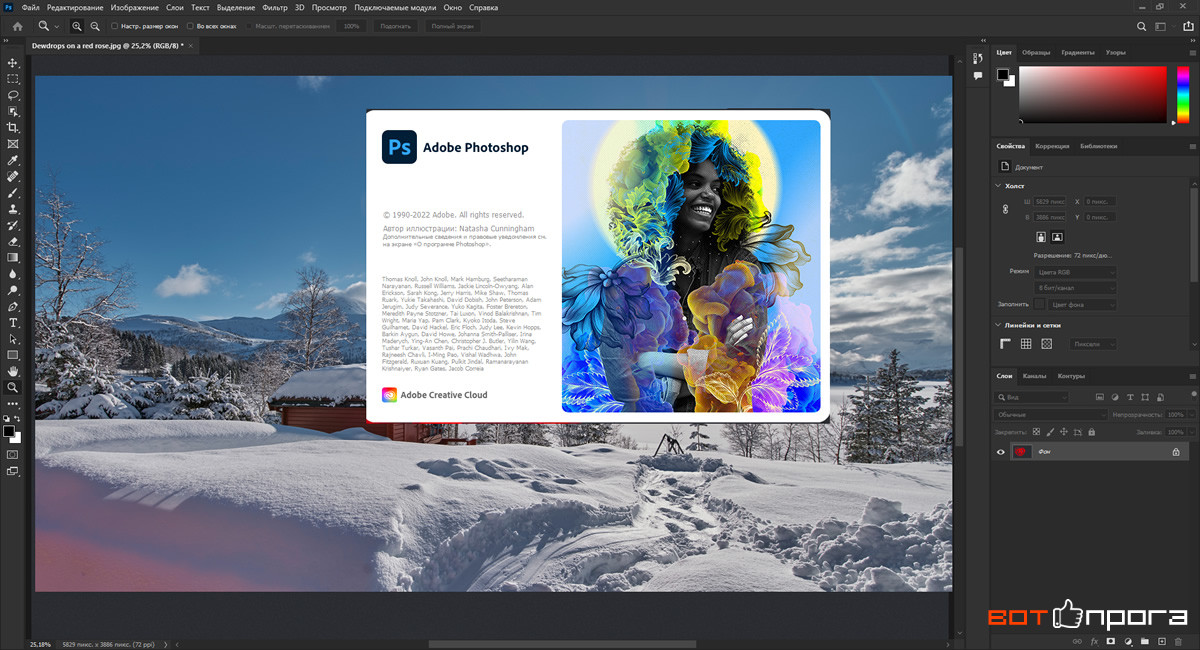Click the canvas width Ш input field
Viewport: 1200px width, 650px height.
(x=1050, y=201)
